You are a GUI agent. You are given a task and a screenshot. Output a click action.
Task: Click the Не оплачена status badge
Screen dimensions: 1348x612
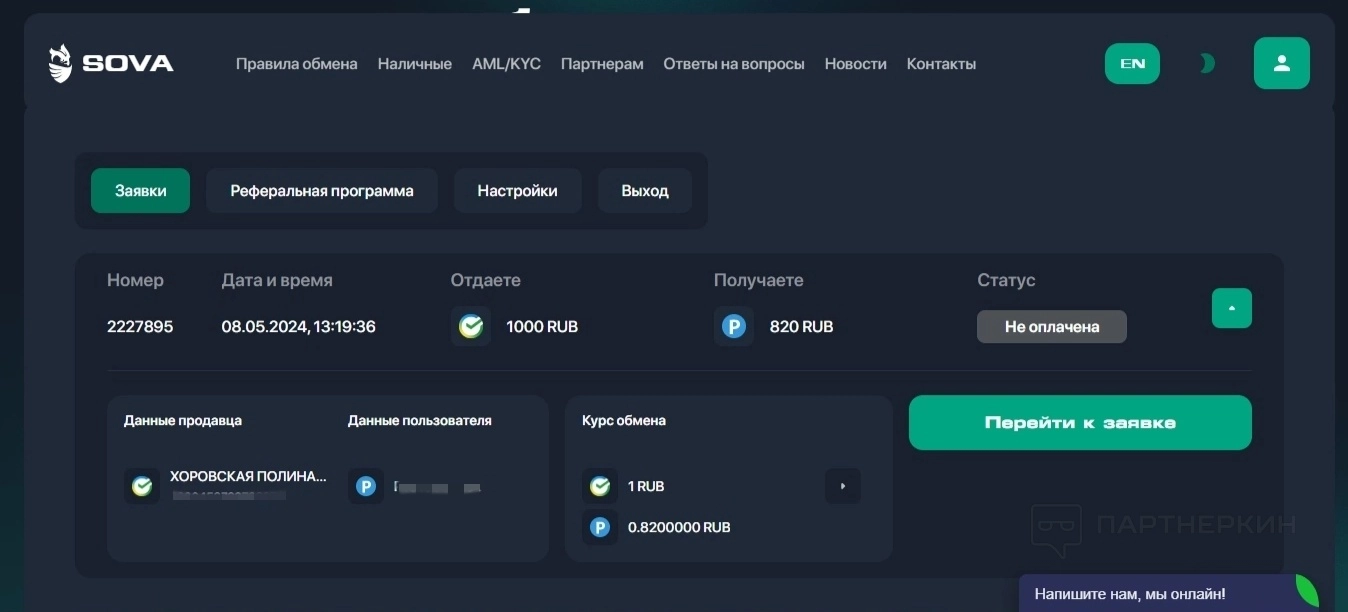1051,327
